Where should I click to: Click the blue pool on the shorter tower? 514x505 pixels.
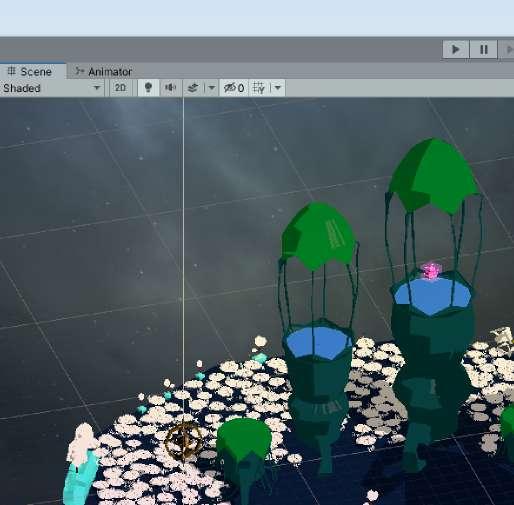[318, 343]
